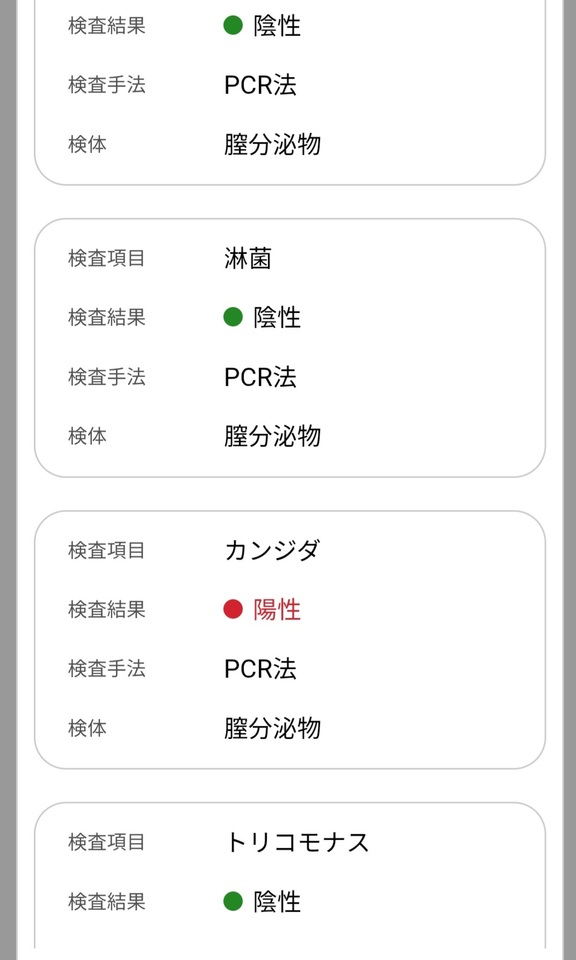
Task: Tap the status dot next to 陰性 in second card
Action: [x=232, y=318]
